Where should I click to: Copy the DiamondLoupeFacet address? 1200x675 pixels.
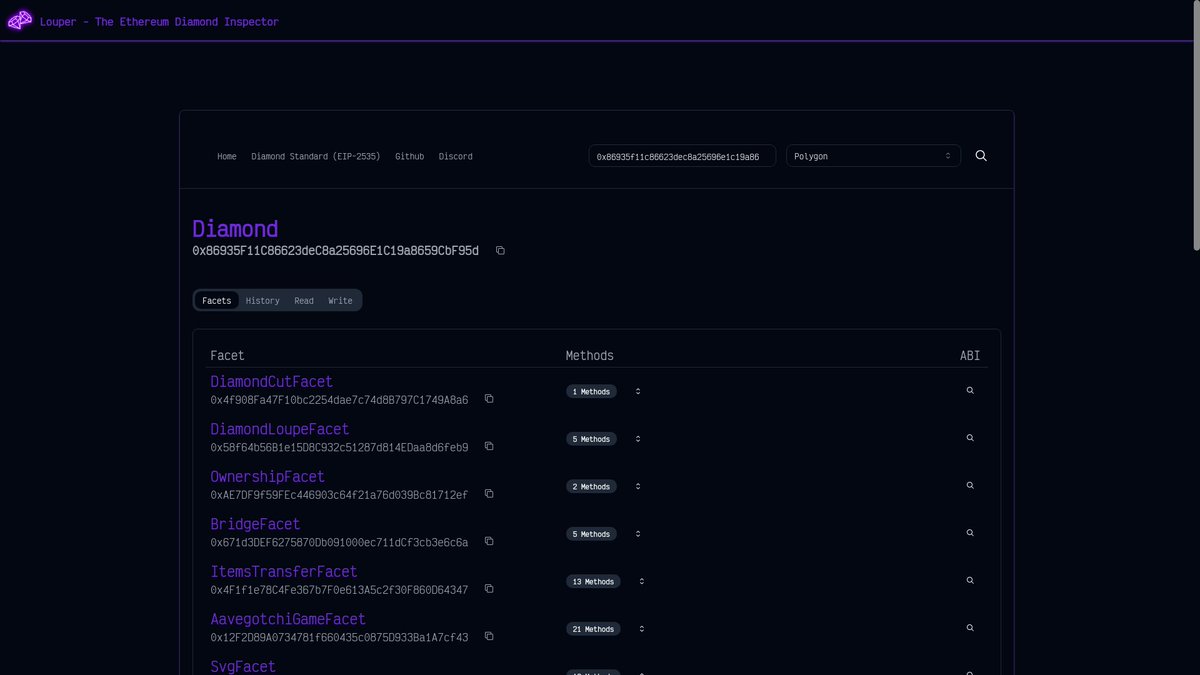(489, 447)
